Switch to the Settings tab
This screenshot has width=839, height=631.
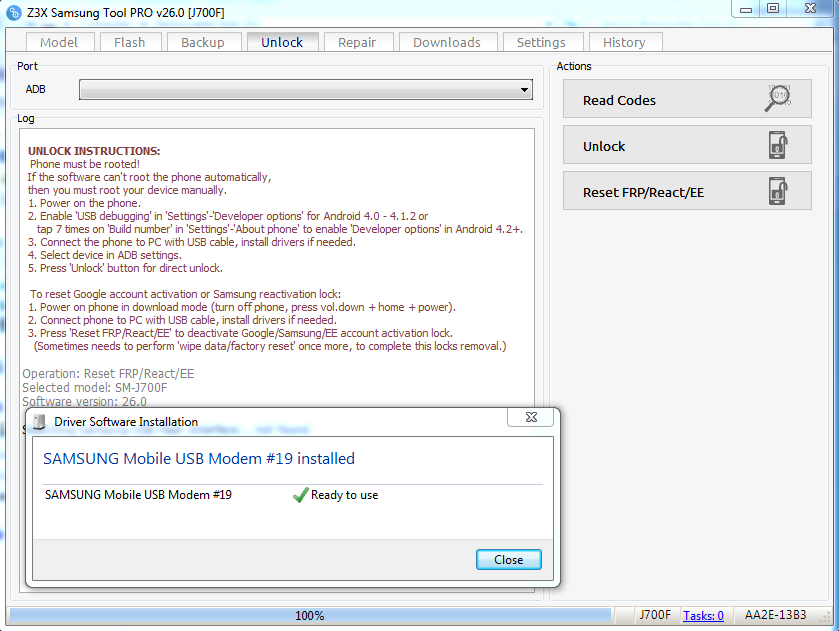pyautogui.click(x=541, y=42)
